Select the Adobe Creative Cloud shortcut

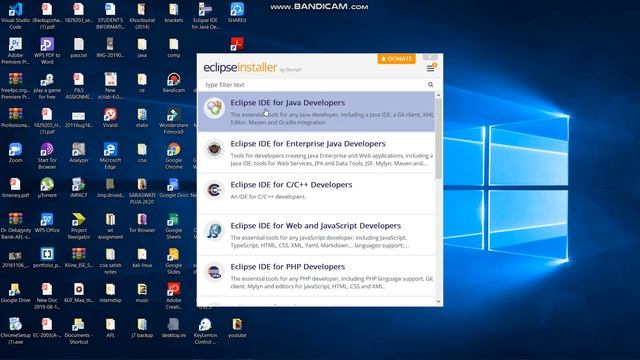pyautogui.click(x=174, y=296)
